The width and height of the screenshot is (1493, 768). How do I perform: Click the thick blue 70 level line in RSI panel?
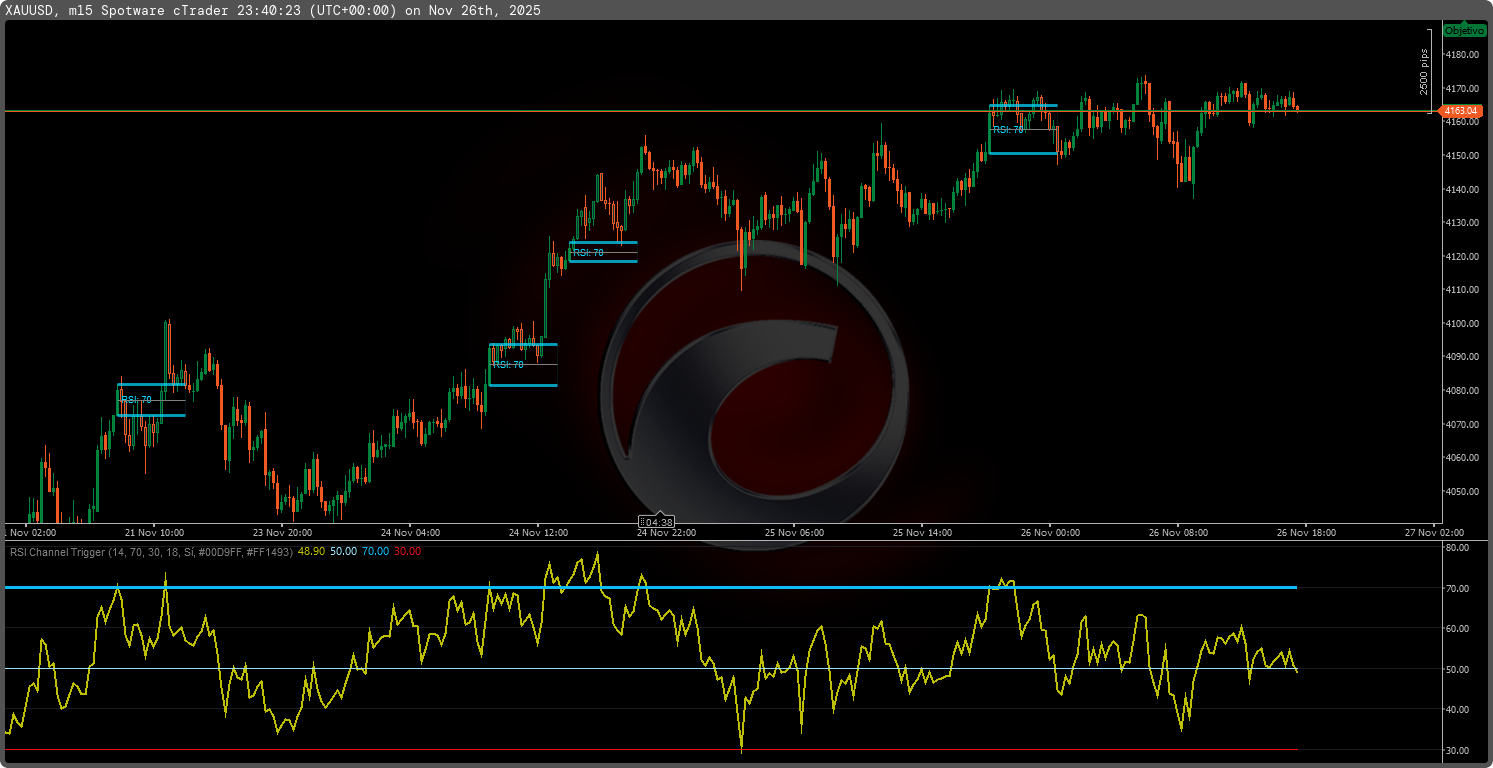(x=650, y=587)
